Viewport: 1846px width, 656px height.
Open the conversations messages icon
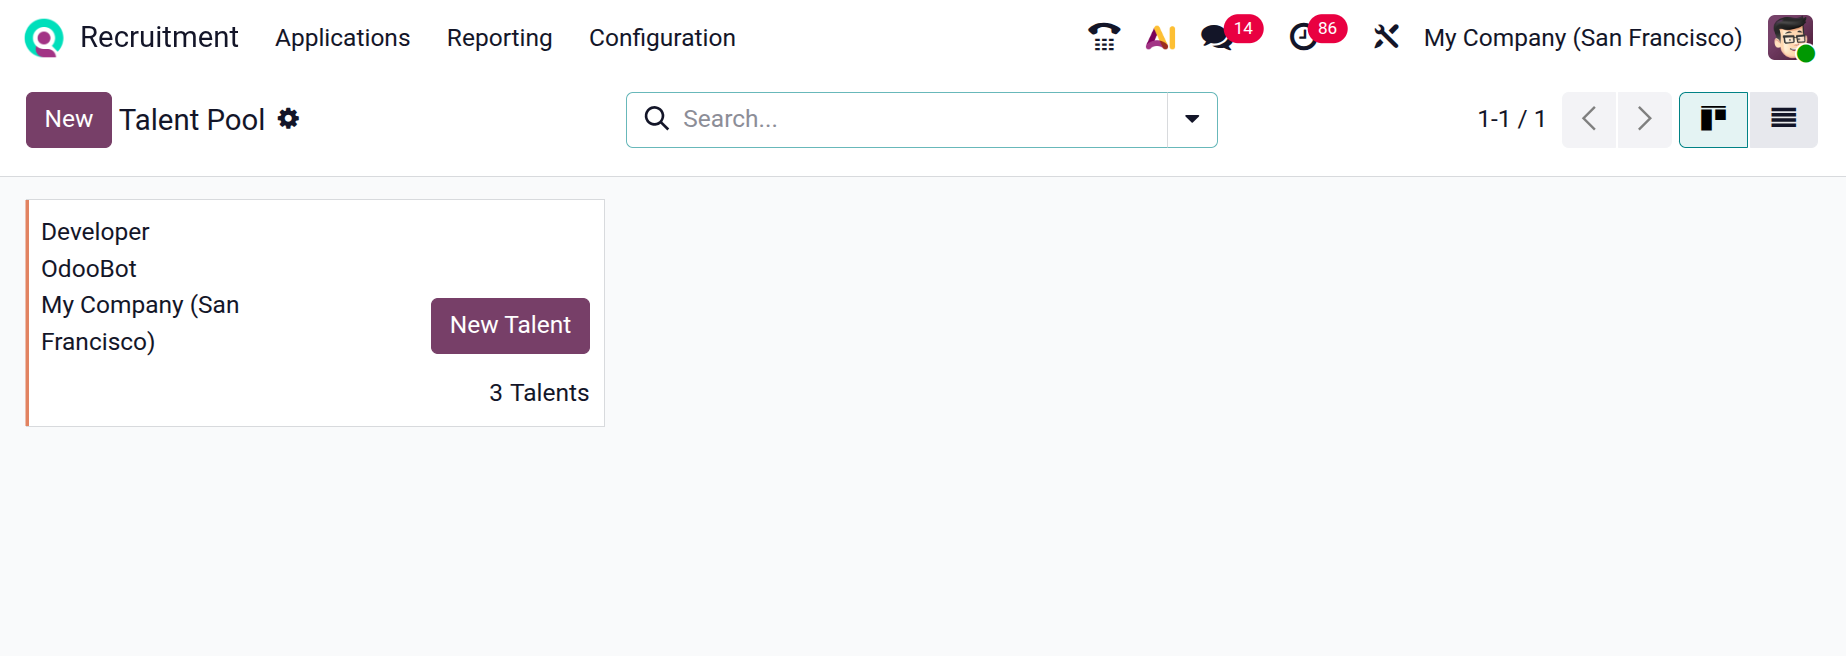1216,38
